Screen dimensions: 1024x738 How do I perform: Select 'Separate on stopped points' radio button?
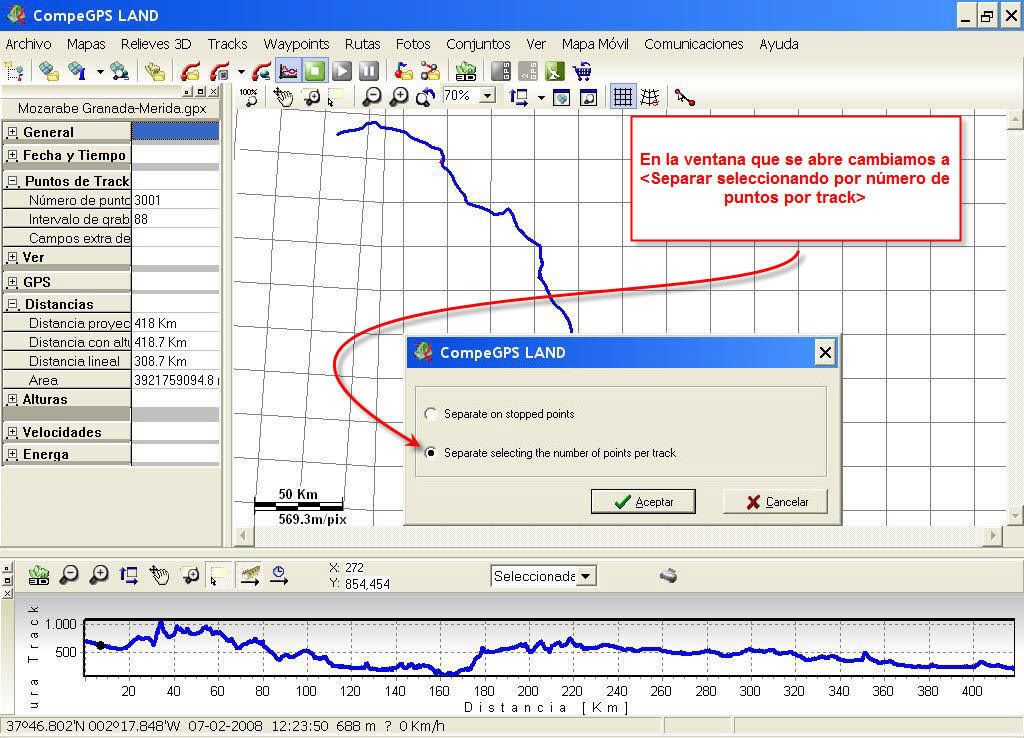430,414
